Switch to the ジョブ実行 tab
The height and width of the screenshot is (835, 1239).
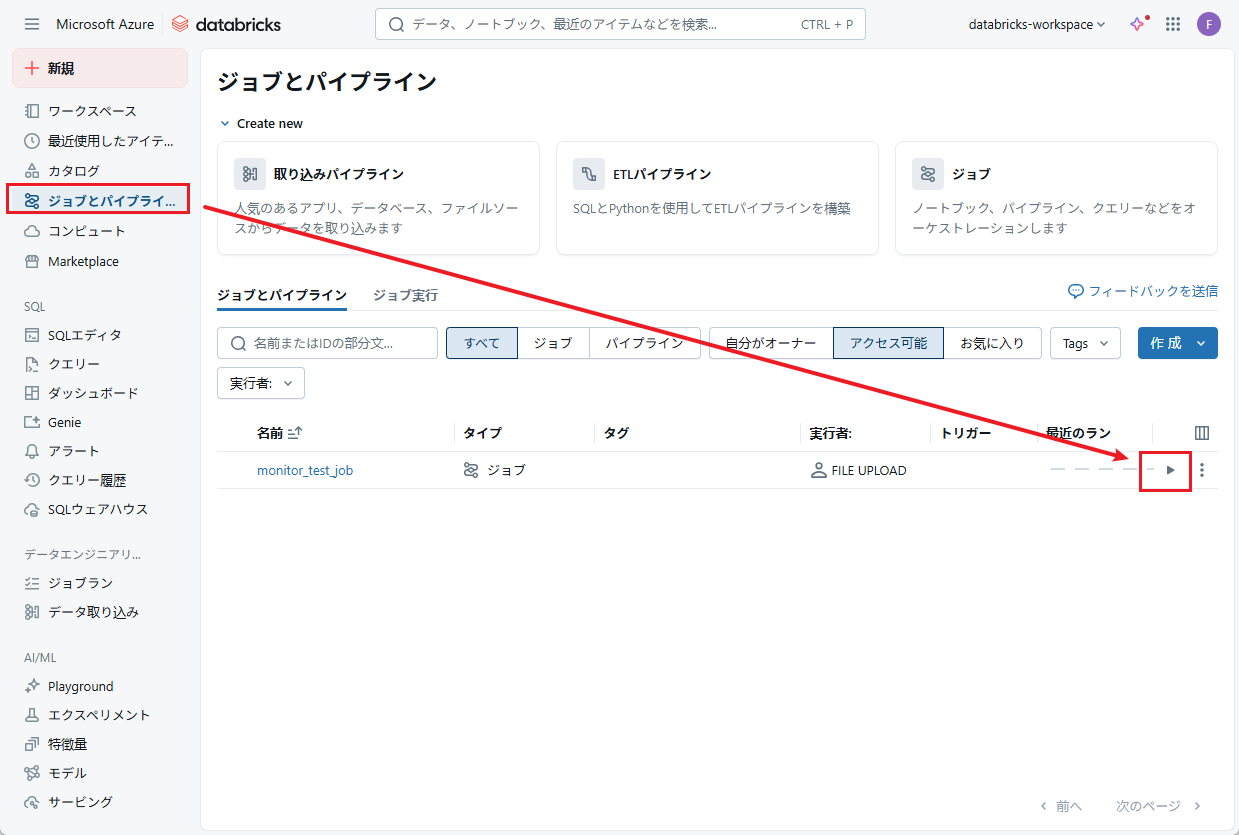(405, 295)
